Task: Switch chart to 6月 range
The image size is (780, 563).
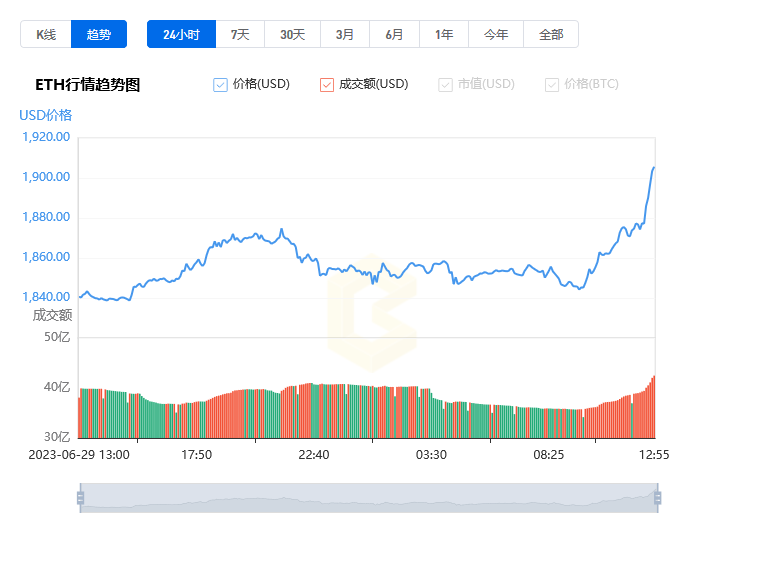Action: (x=394, y=34)
